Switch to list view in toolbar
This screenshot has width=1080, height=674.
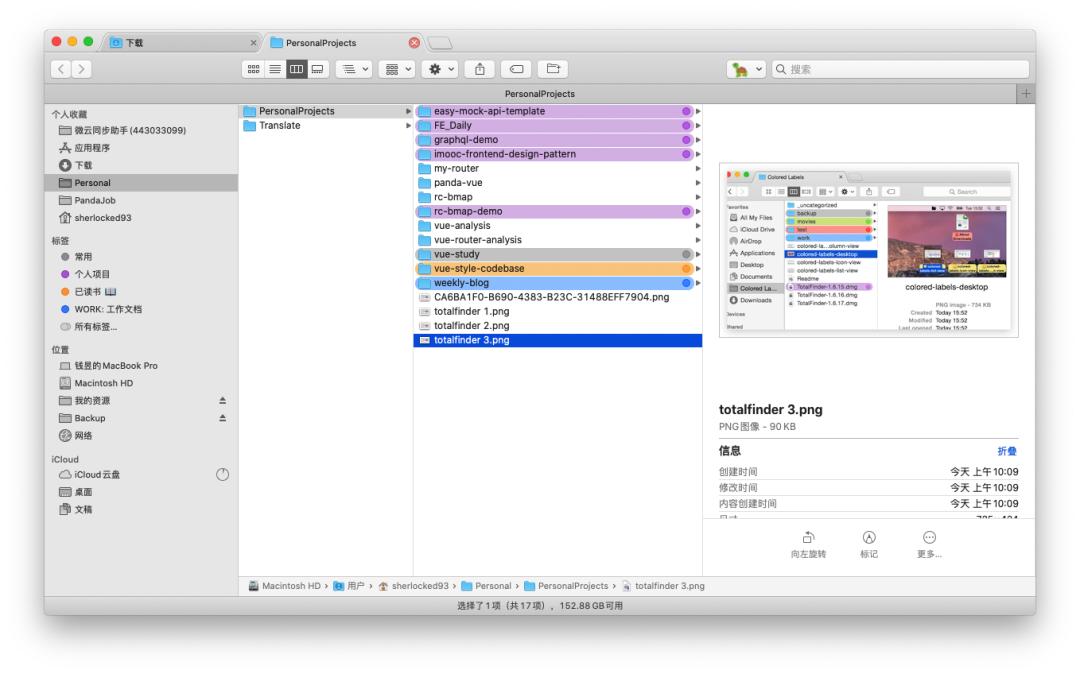point(274,70)
